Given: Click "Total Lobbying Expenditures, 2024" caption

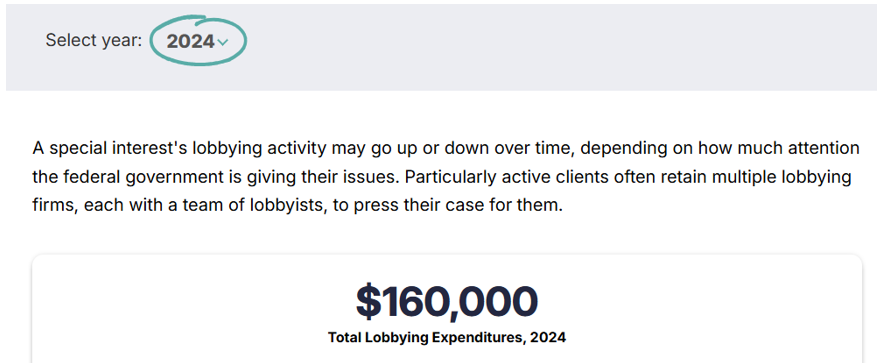Looking at the screenshot, I should (447, 338).
